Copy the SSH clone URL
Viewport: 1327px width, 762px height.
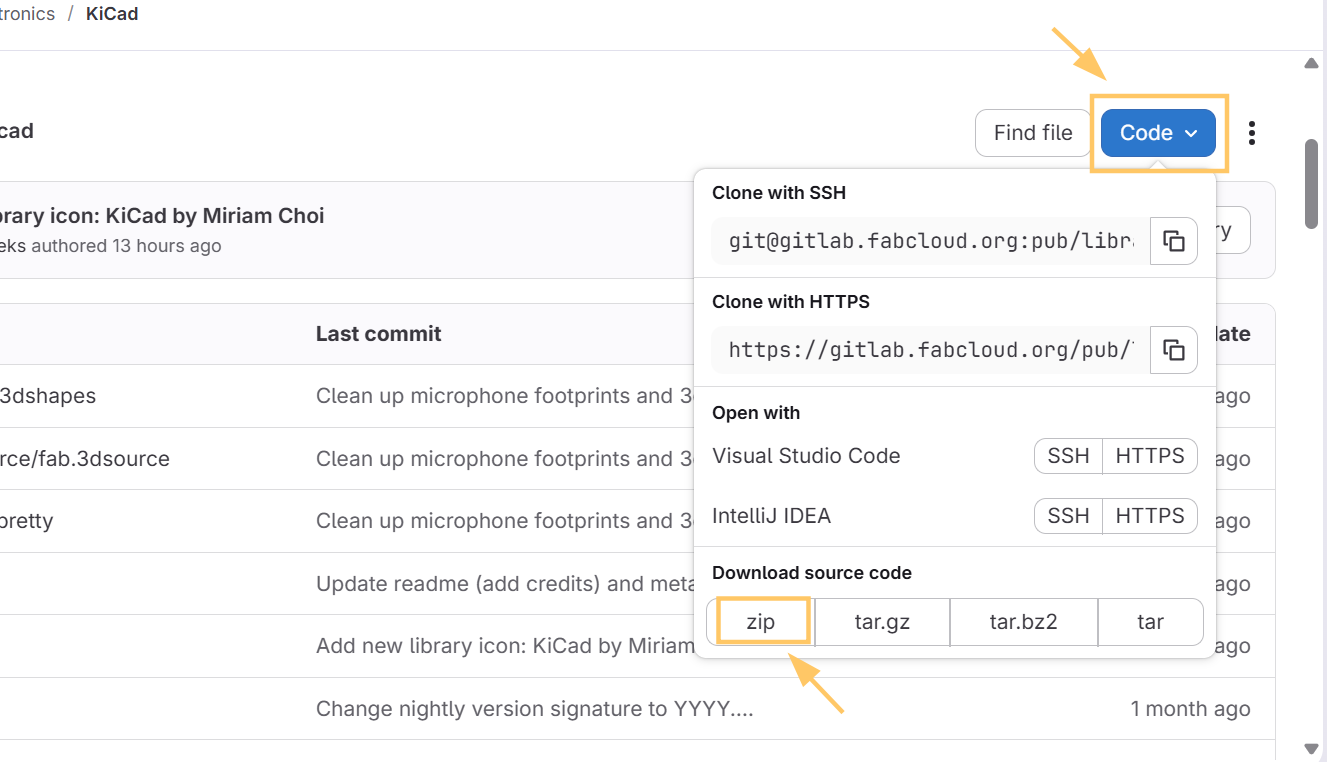point(1173,241)
